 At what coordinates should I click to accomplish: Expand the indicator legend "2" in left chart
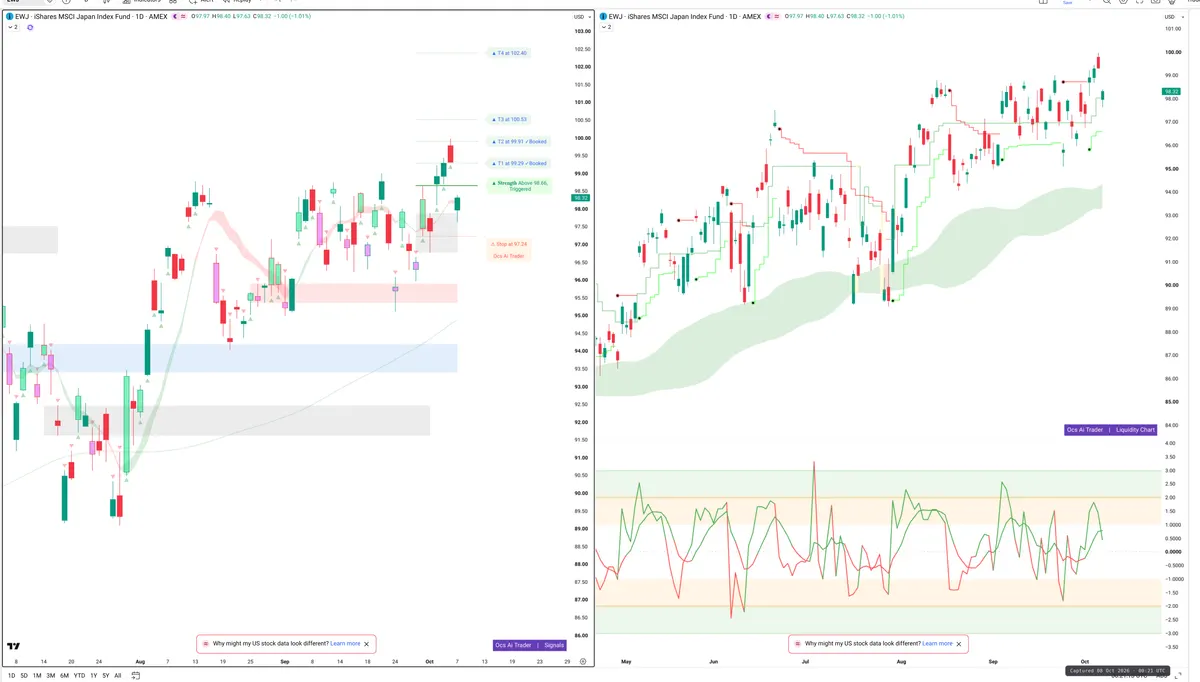(x=12, y=27)
